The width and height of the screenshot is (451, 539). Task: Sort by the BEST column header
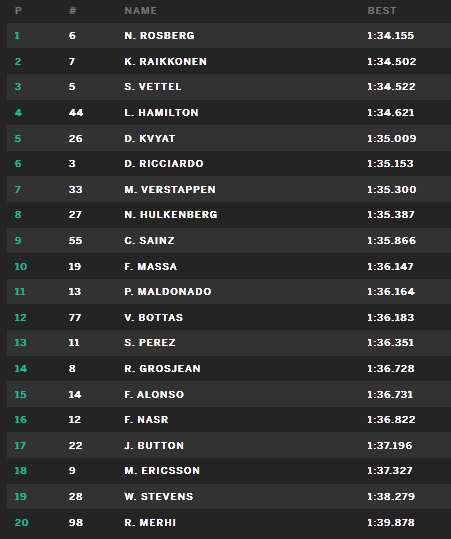(382, 11)
